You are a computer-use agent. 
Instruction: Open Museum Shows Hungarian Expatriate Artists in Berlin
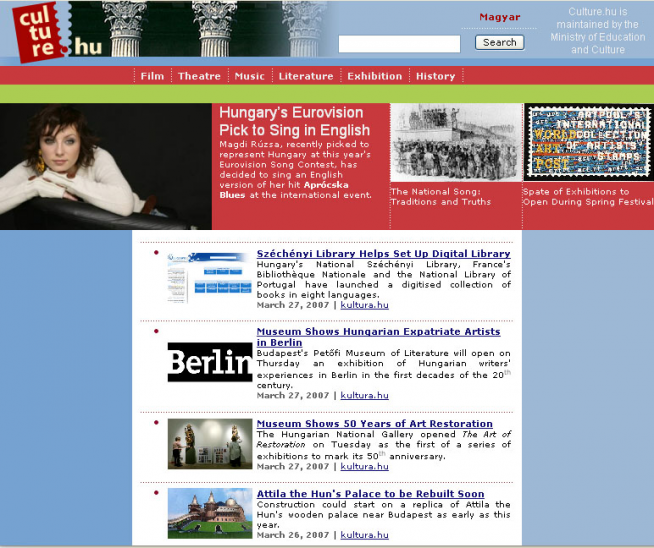tap(378, 337)
